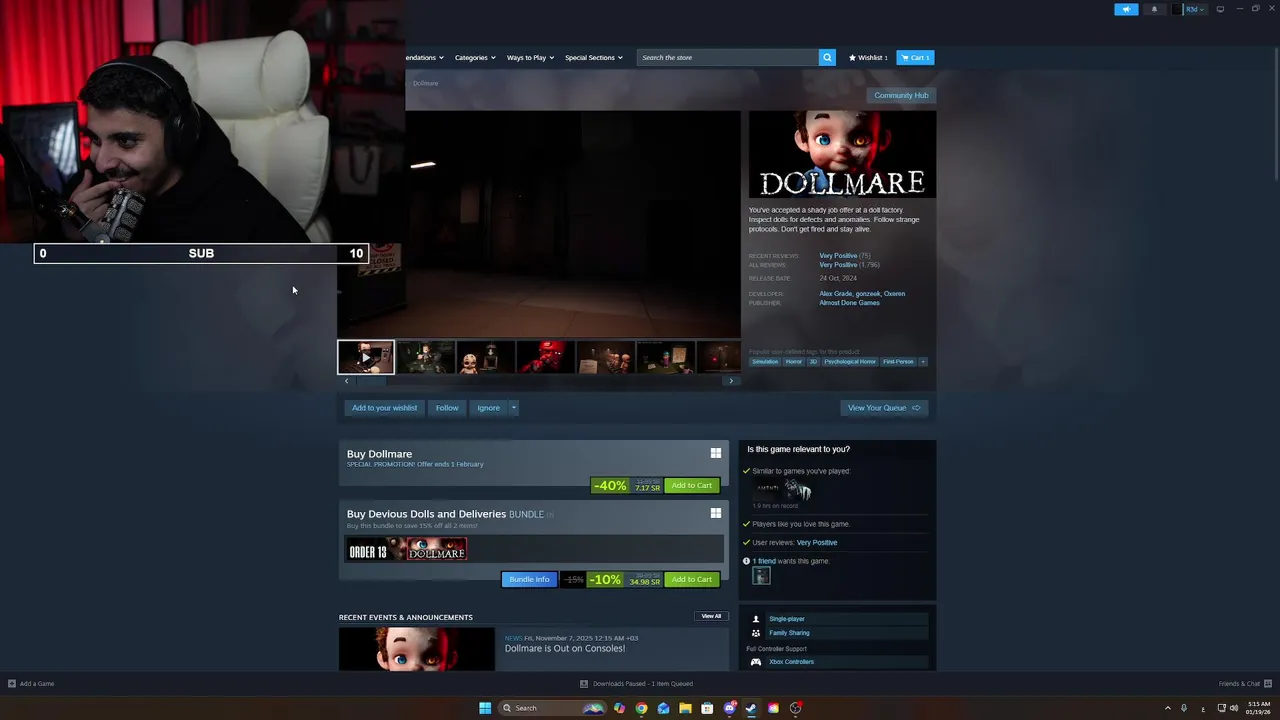Expand the Special Sections menu

(x=594, y=57)
